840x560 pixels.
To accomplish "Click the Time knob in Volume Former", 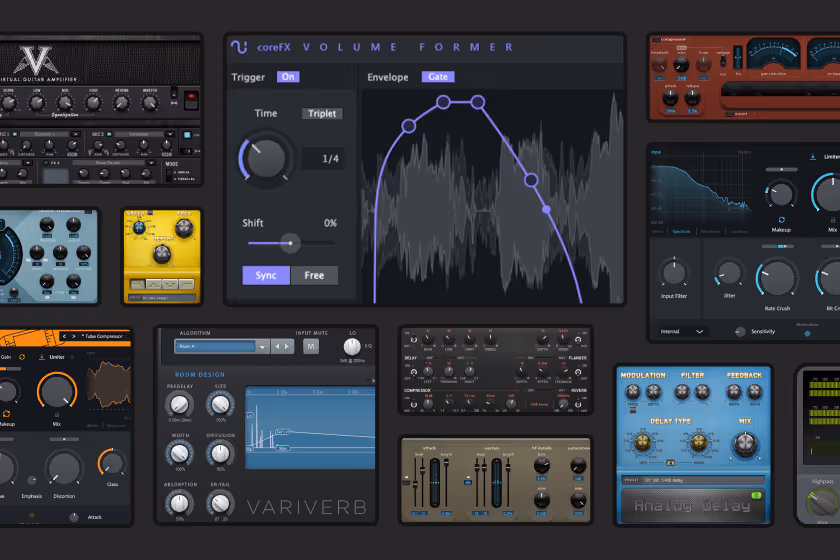I will tap(266, 159).
